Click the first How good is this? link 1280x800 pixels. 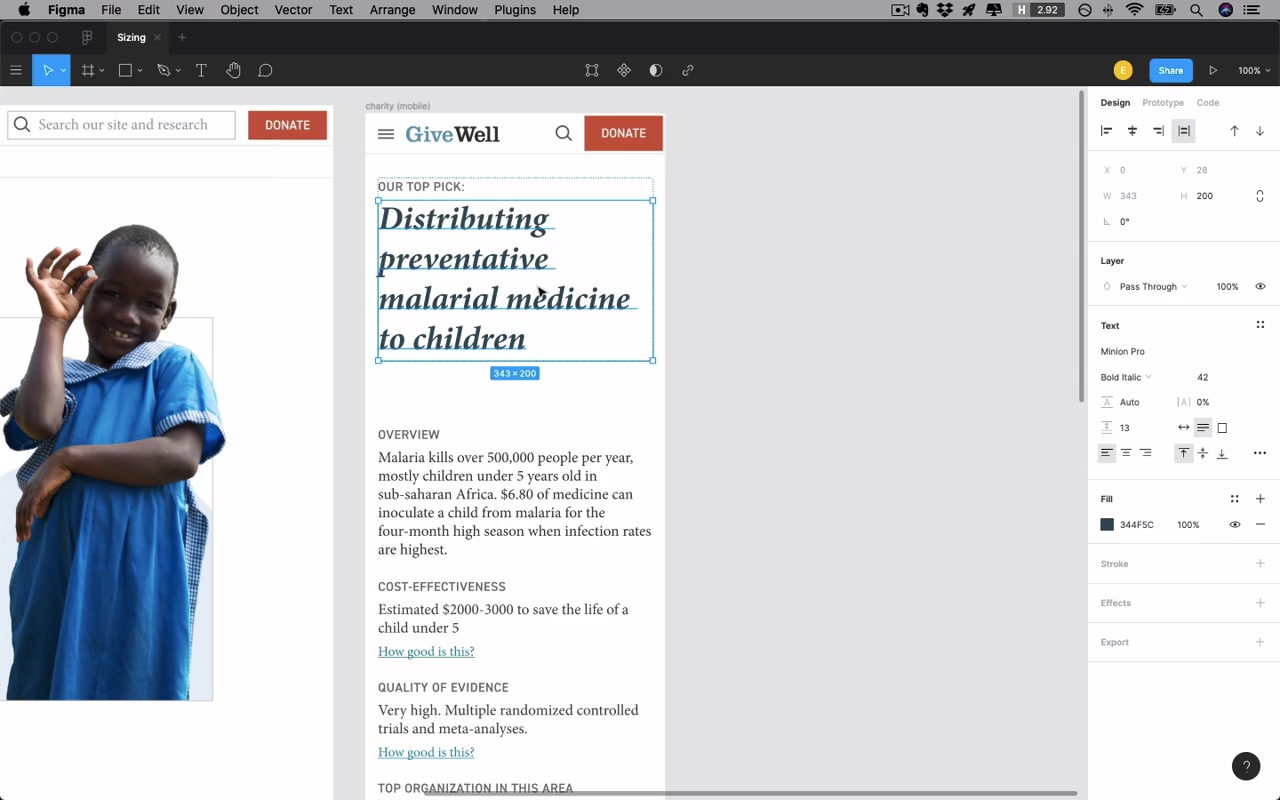[426, 652]
